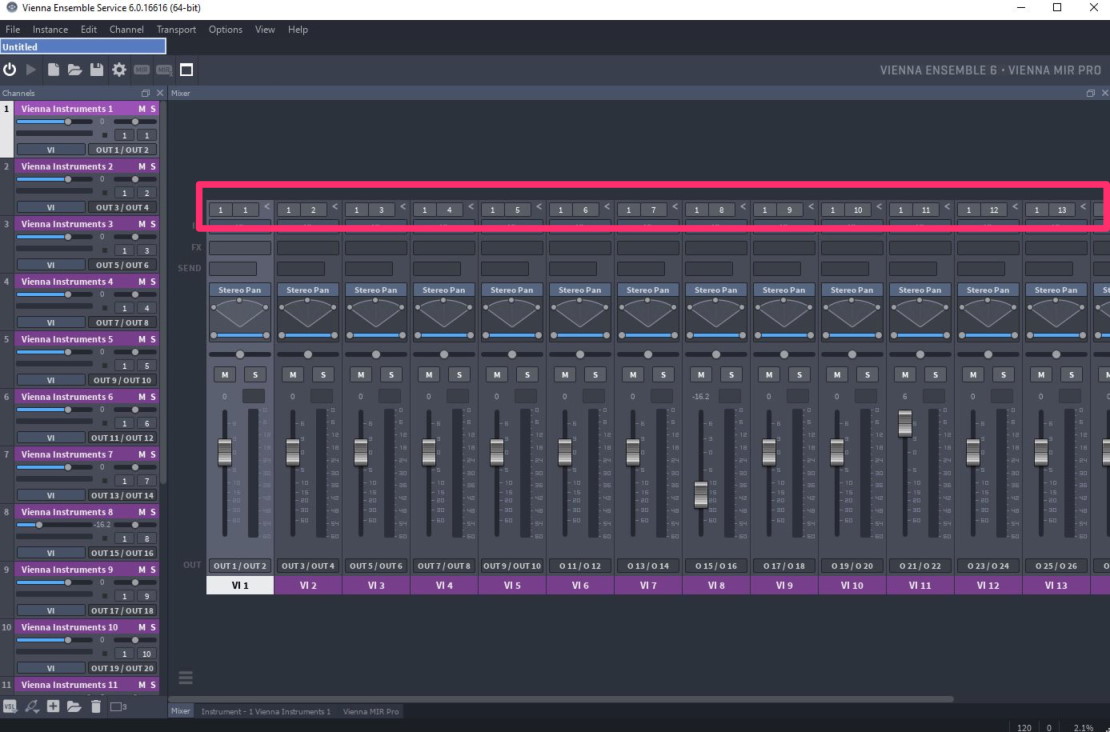1110x732 pixels.
Task: Open O 15 / O 16 output selector
Action: [716, 566]
